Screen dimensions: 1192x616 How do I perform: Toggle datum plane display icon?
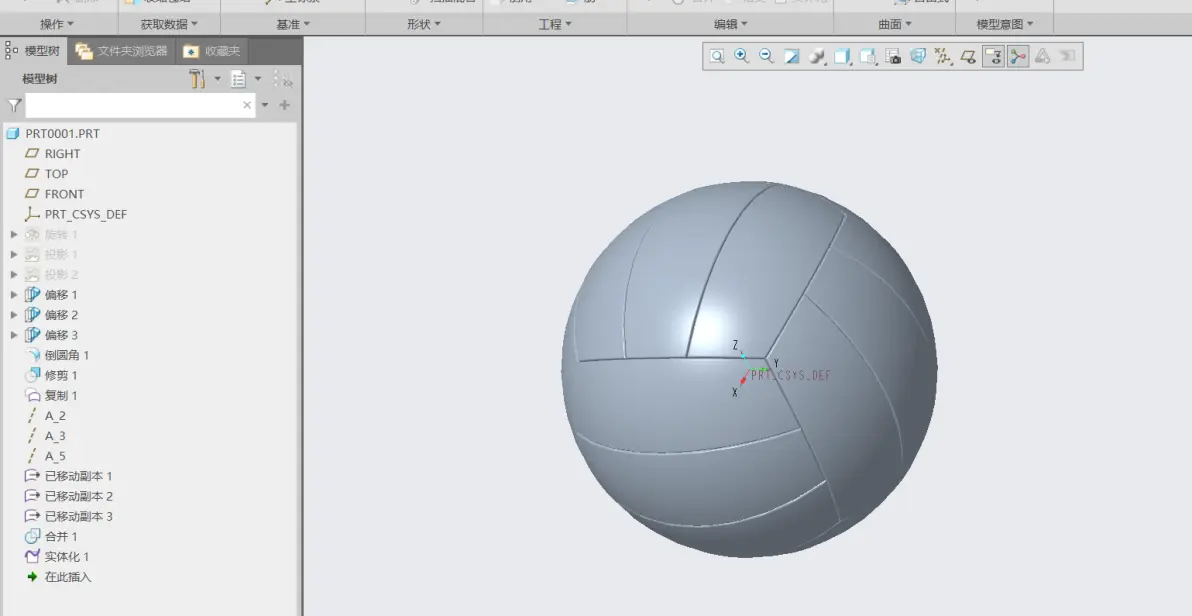point(968,56)
